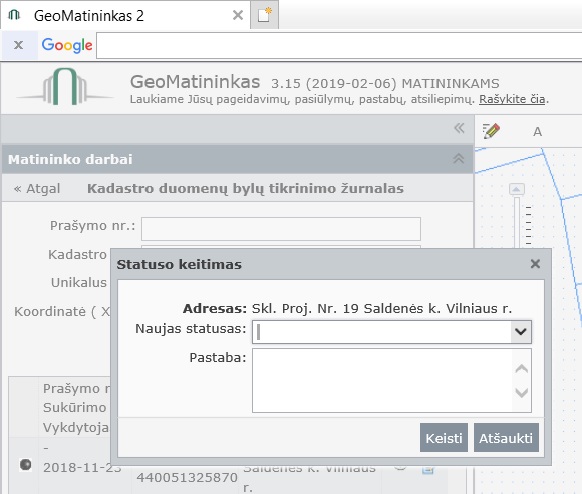The image size is (582, 494).
Task: Click the edit icon in row 440051325870
Action: 428,470
